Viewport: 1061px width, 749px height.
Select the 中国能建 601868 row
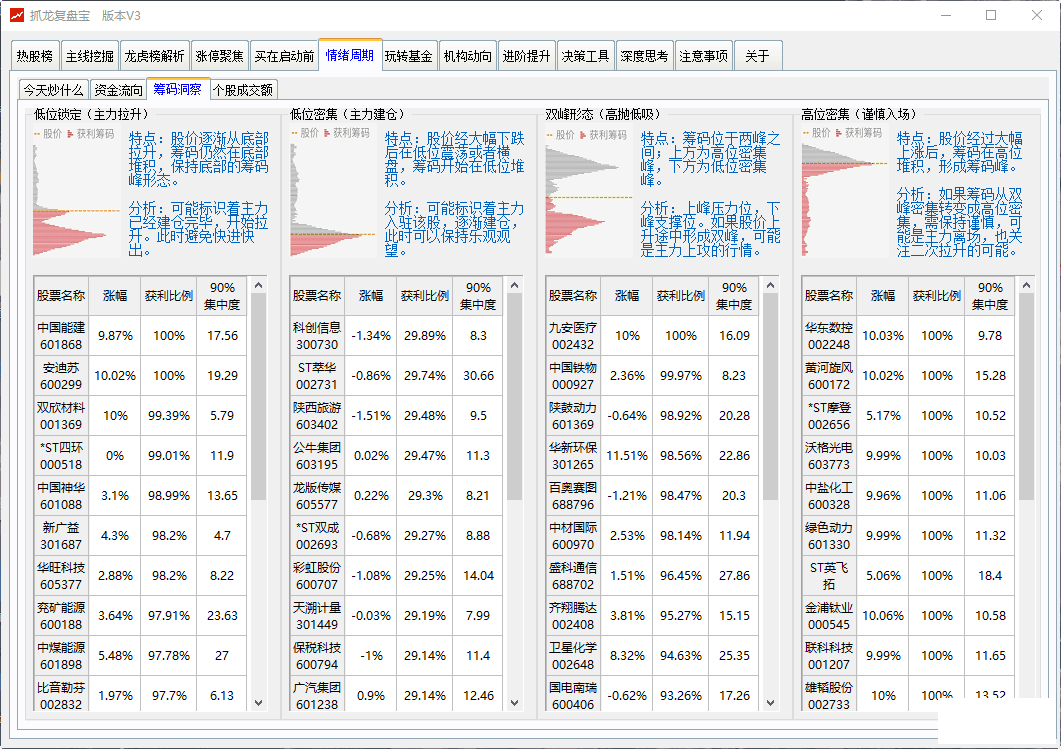click(61, 336)
